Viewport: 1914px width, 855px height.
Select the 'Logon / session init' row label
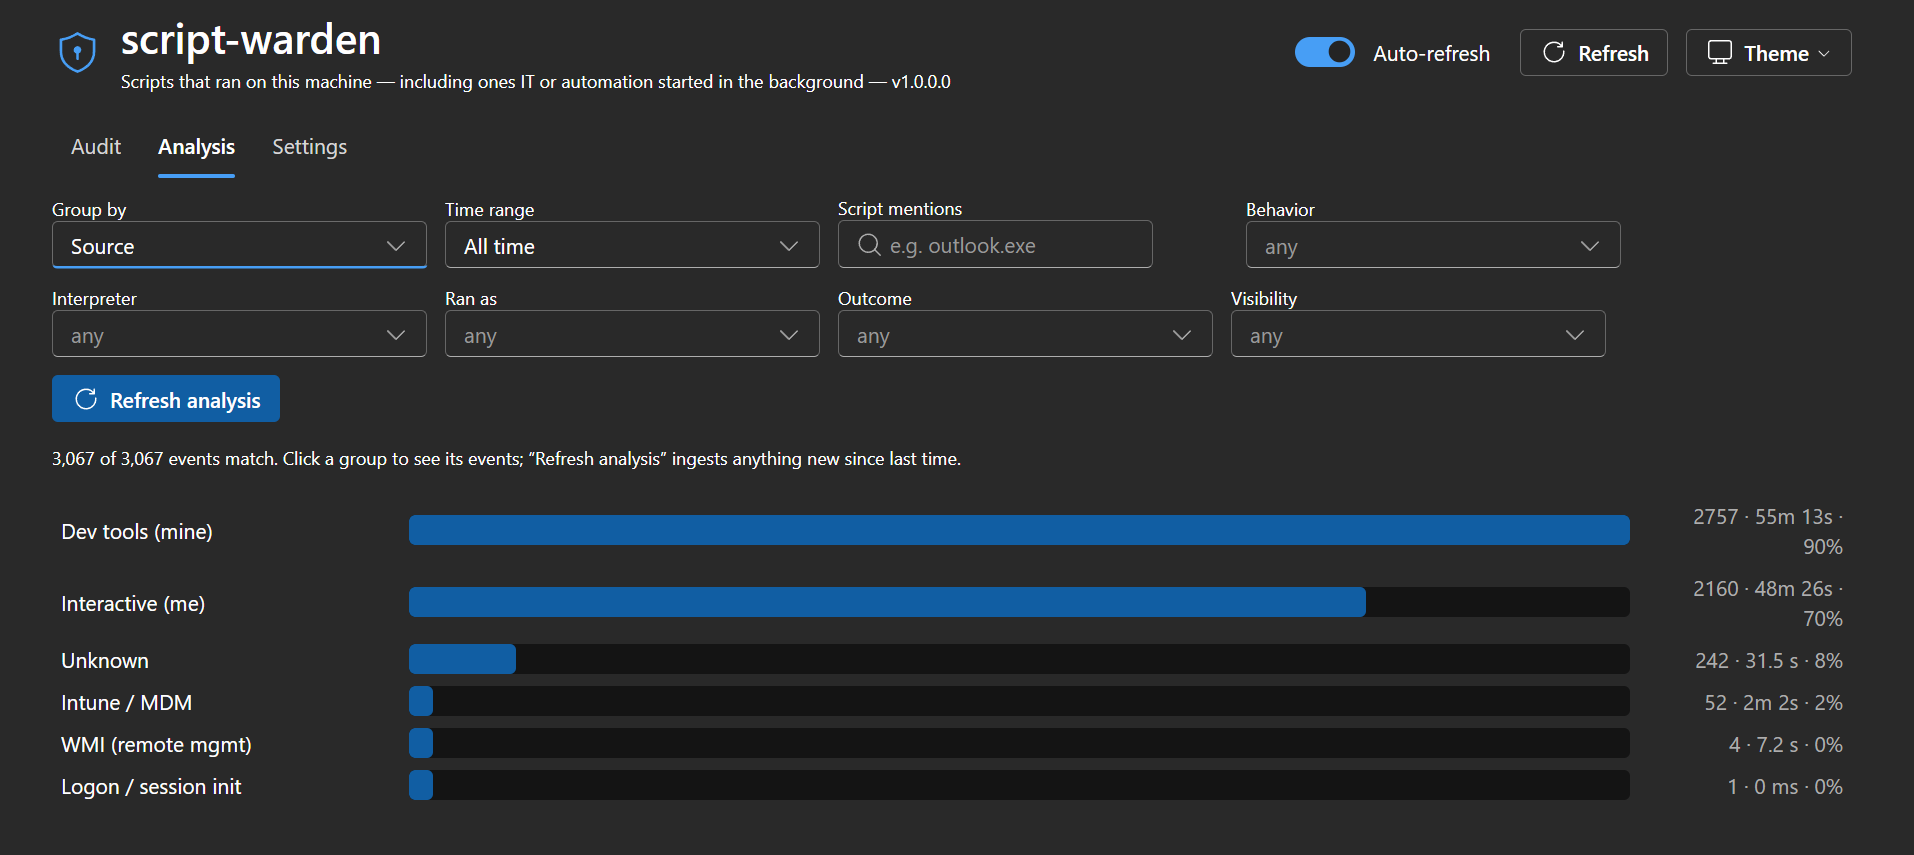point(151,787)
